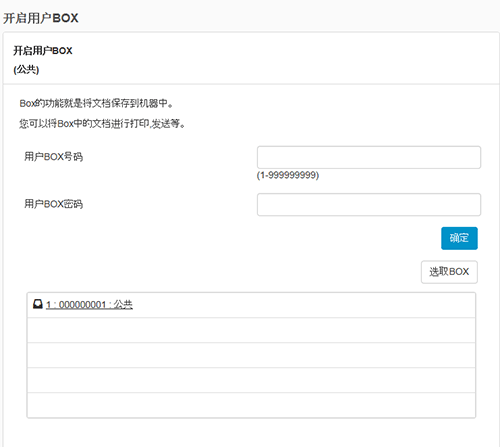Click the (公共) subtitle text
Screen dimensions: 500x447
[x=26, y=70]
